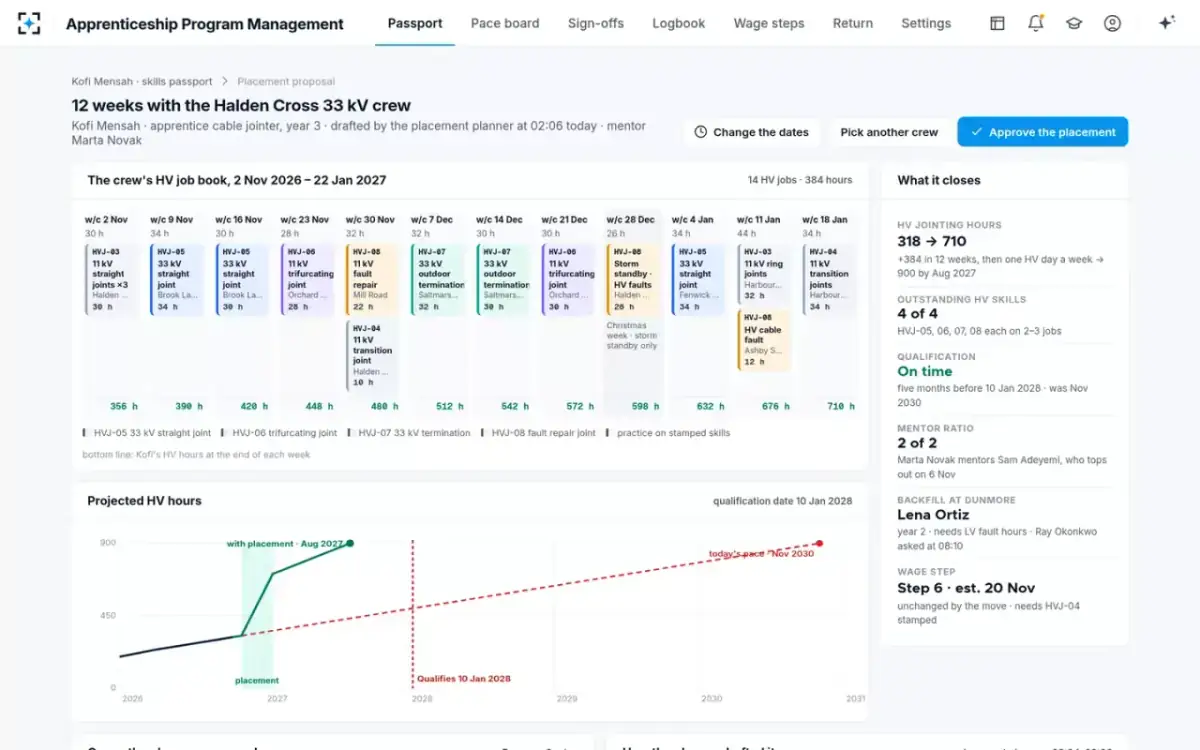Screen dimensions: 1200x750
Task: Launch the sparkle assistant icon
Action: point(1166,23)
